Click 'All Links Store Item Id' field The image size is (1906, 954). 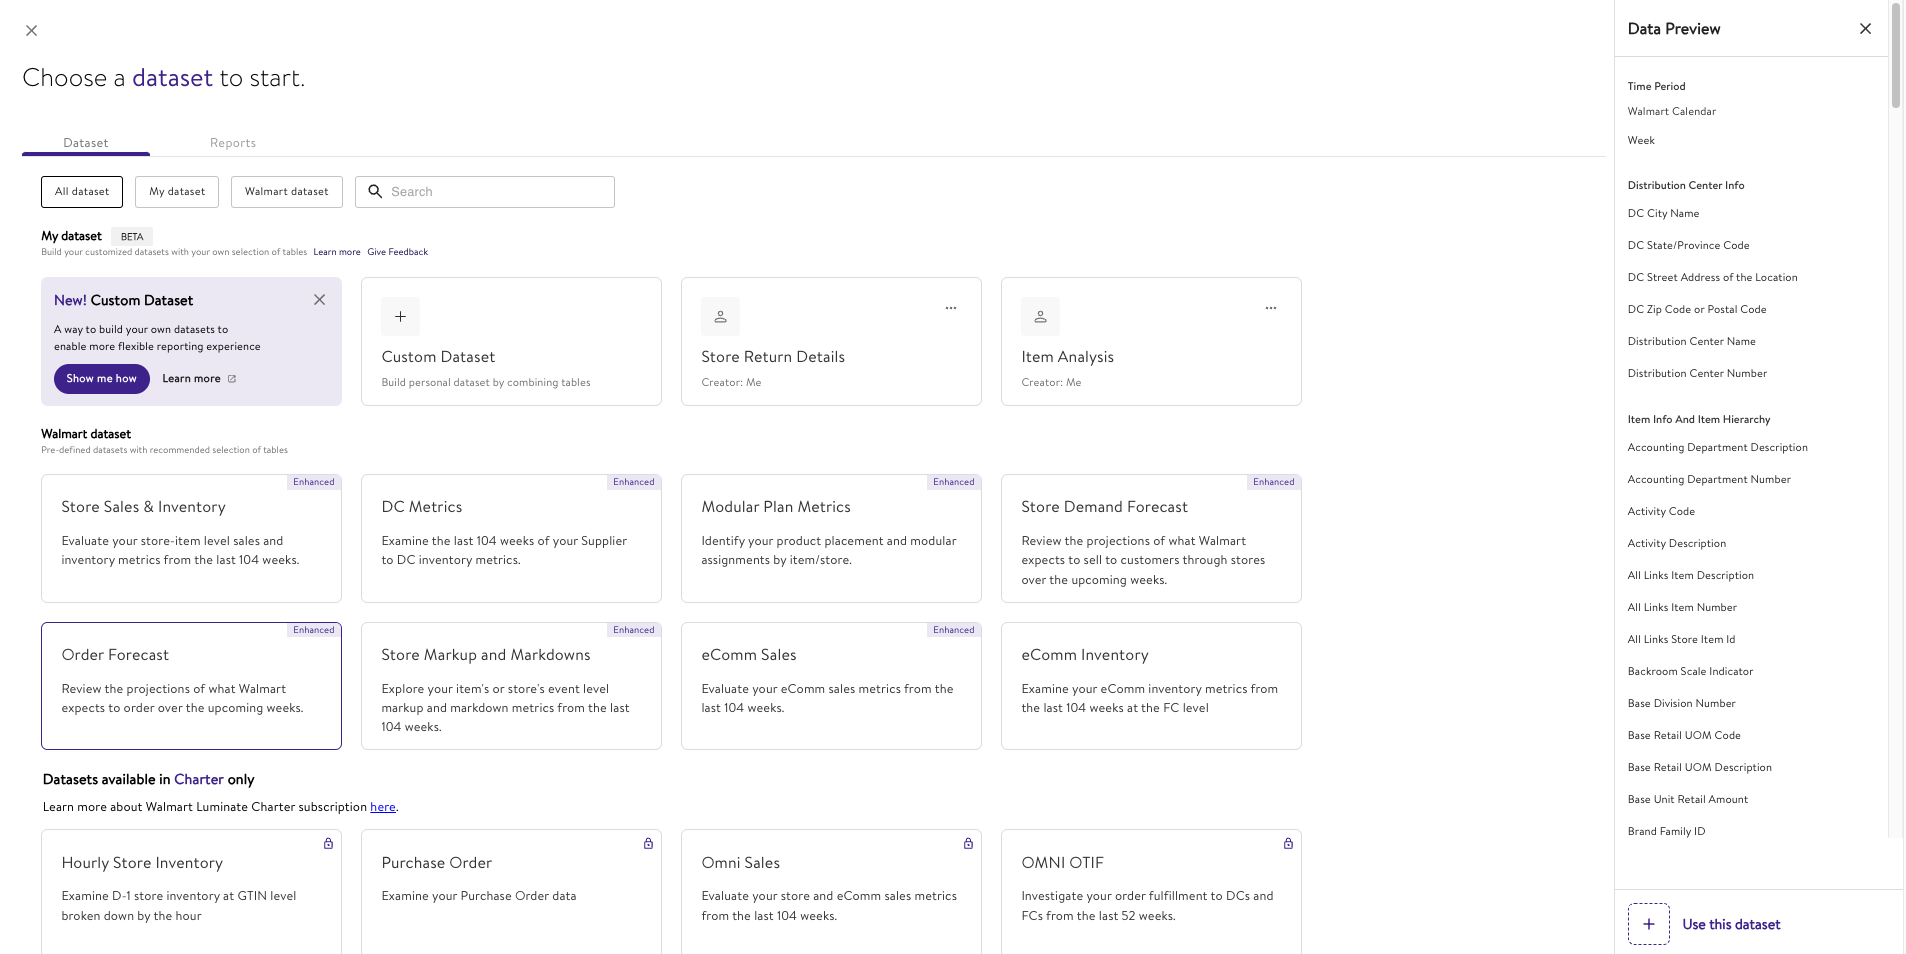1681,640
